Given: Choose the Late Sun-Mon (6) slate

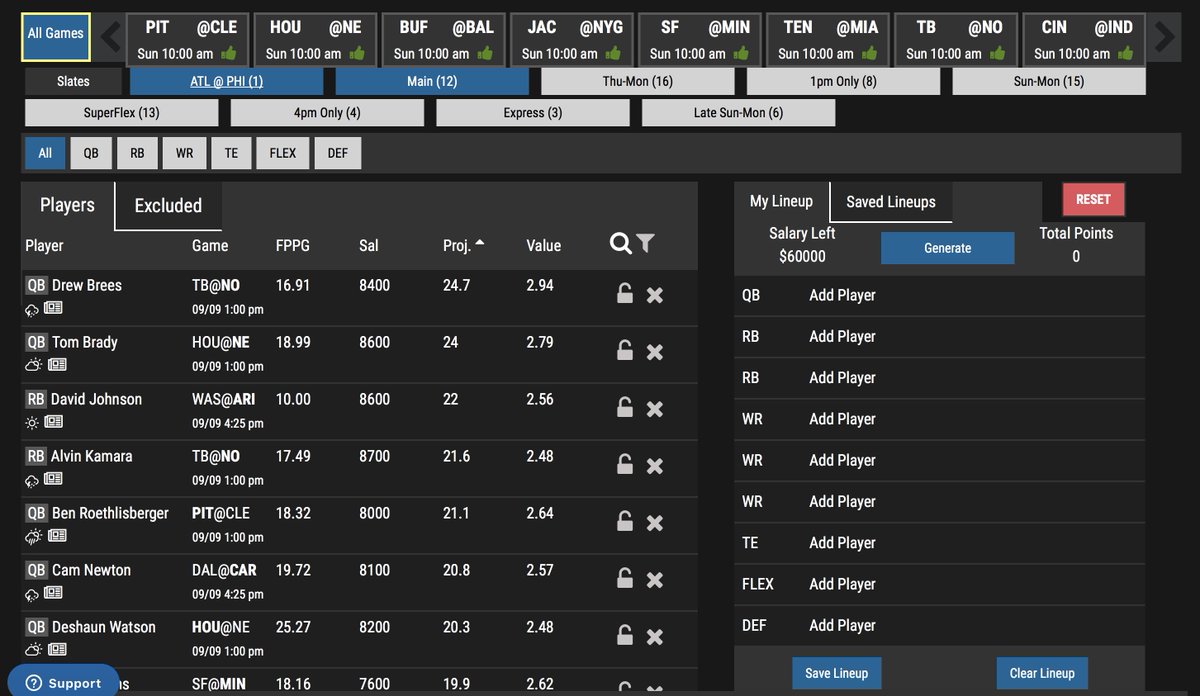Looking at the screenshot, I should tap(738, 112).
